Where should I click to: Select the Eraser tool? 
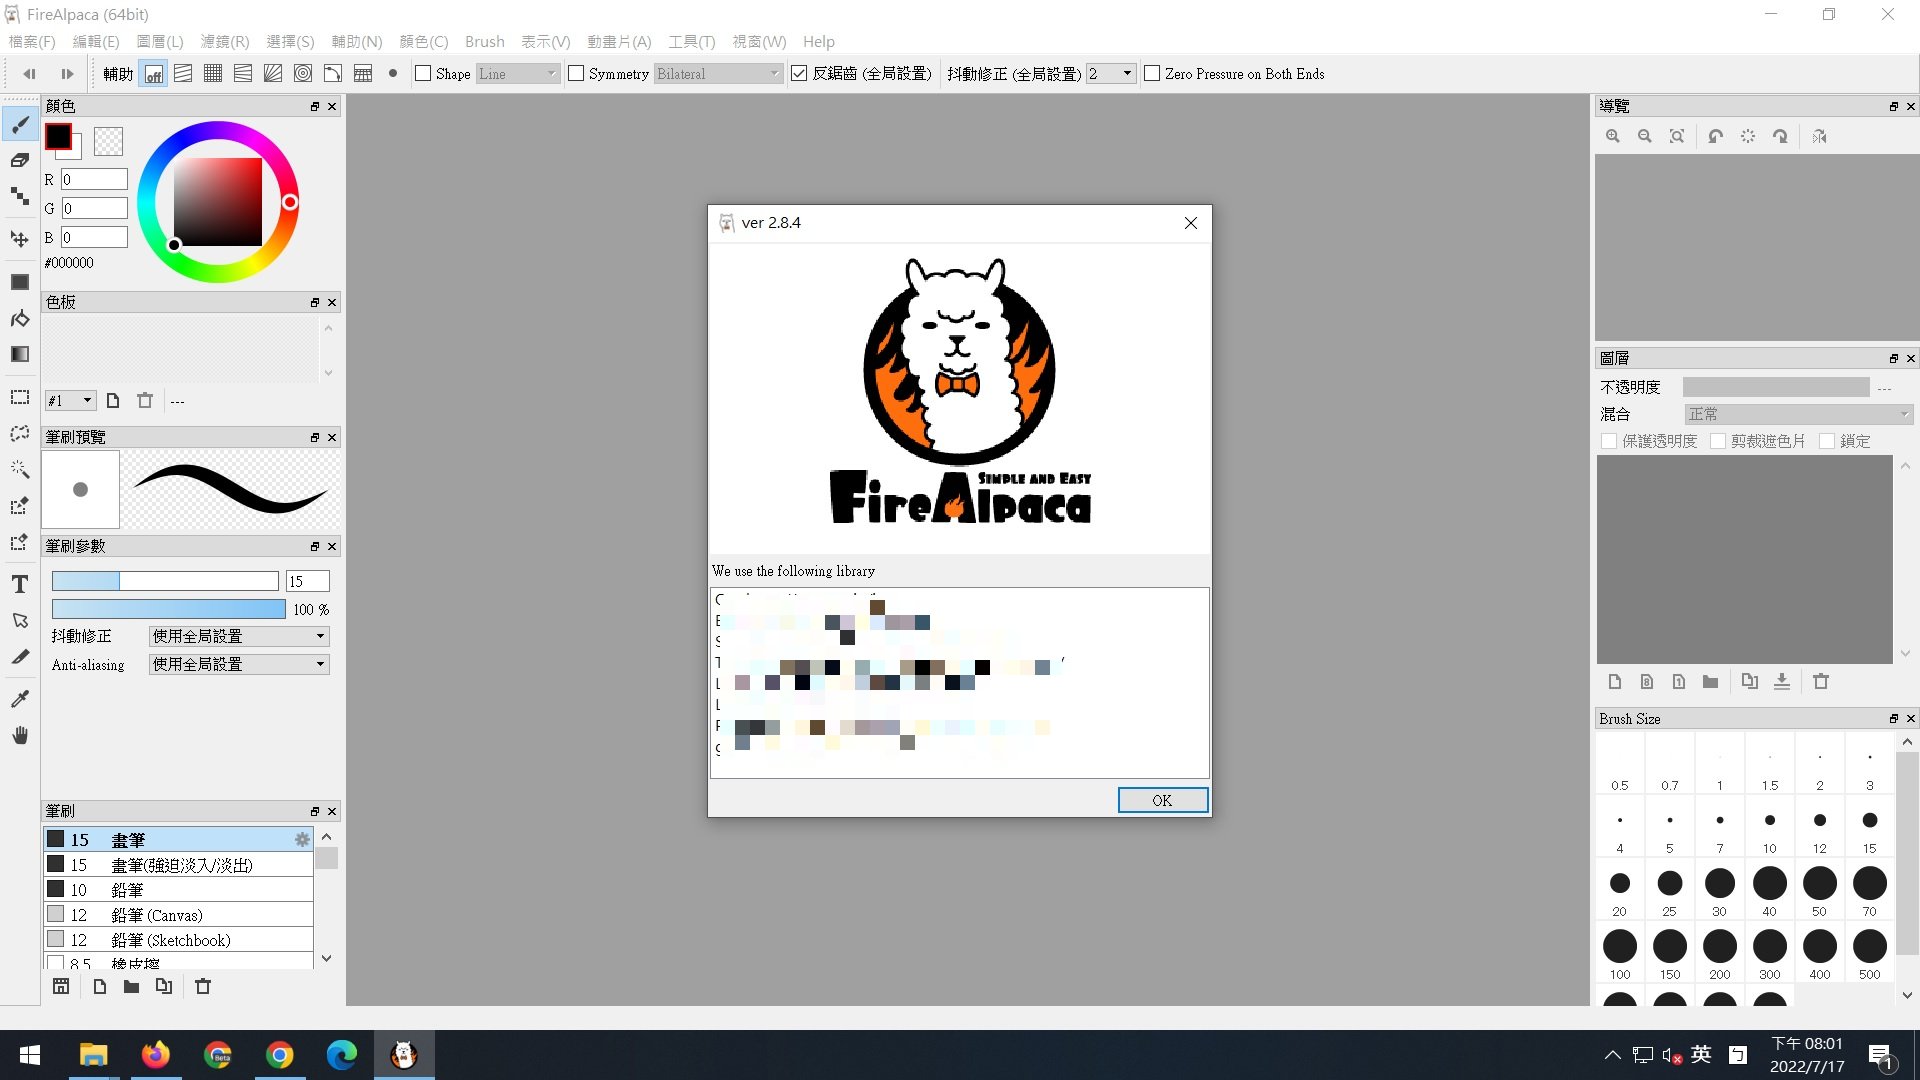click(20, 160)
